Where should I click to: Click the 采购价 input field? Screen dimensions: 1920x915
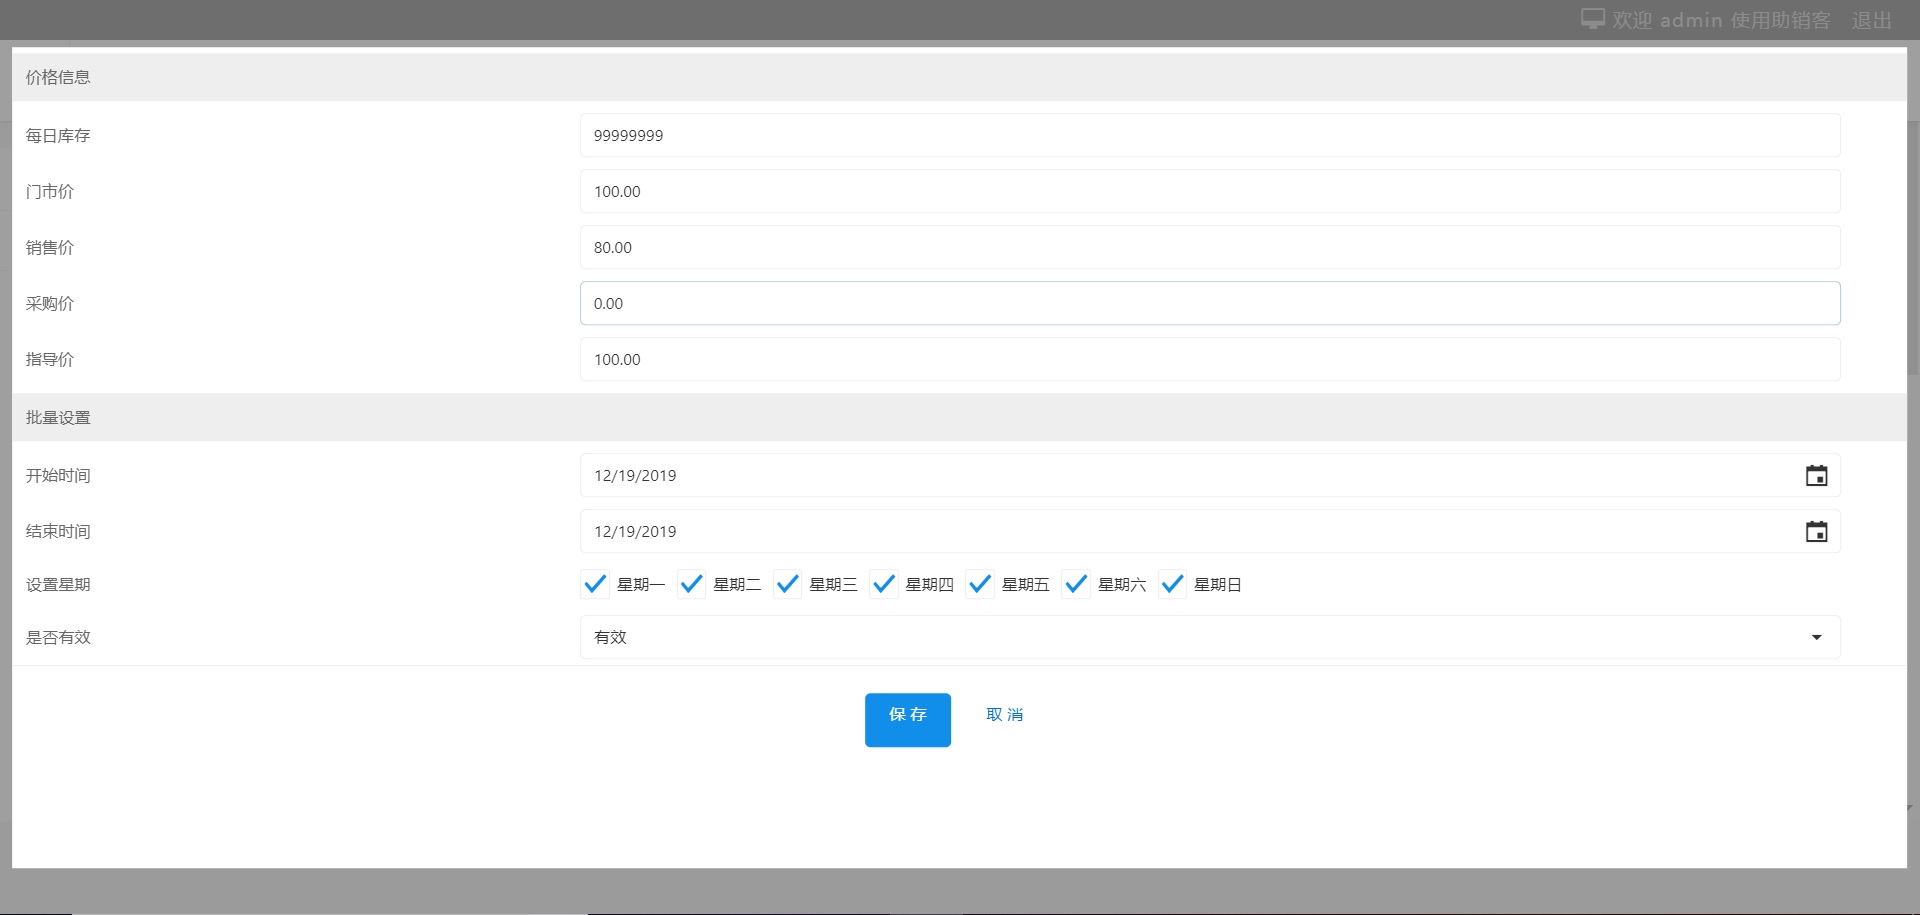tap(1209, 303)
